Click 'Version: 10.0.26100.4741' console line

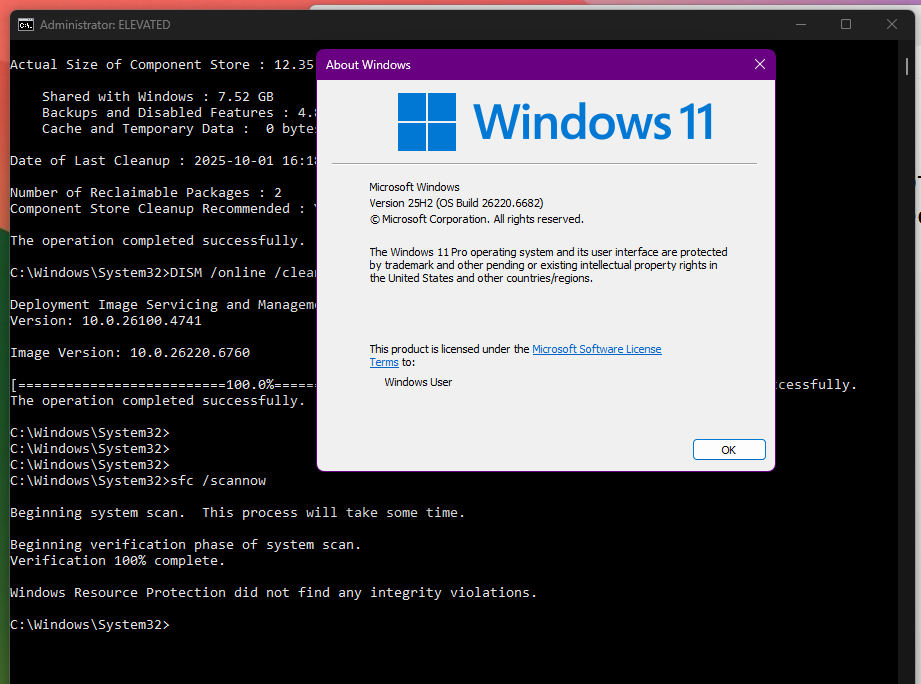(106, 321)
